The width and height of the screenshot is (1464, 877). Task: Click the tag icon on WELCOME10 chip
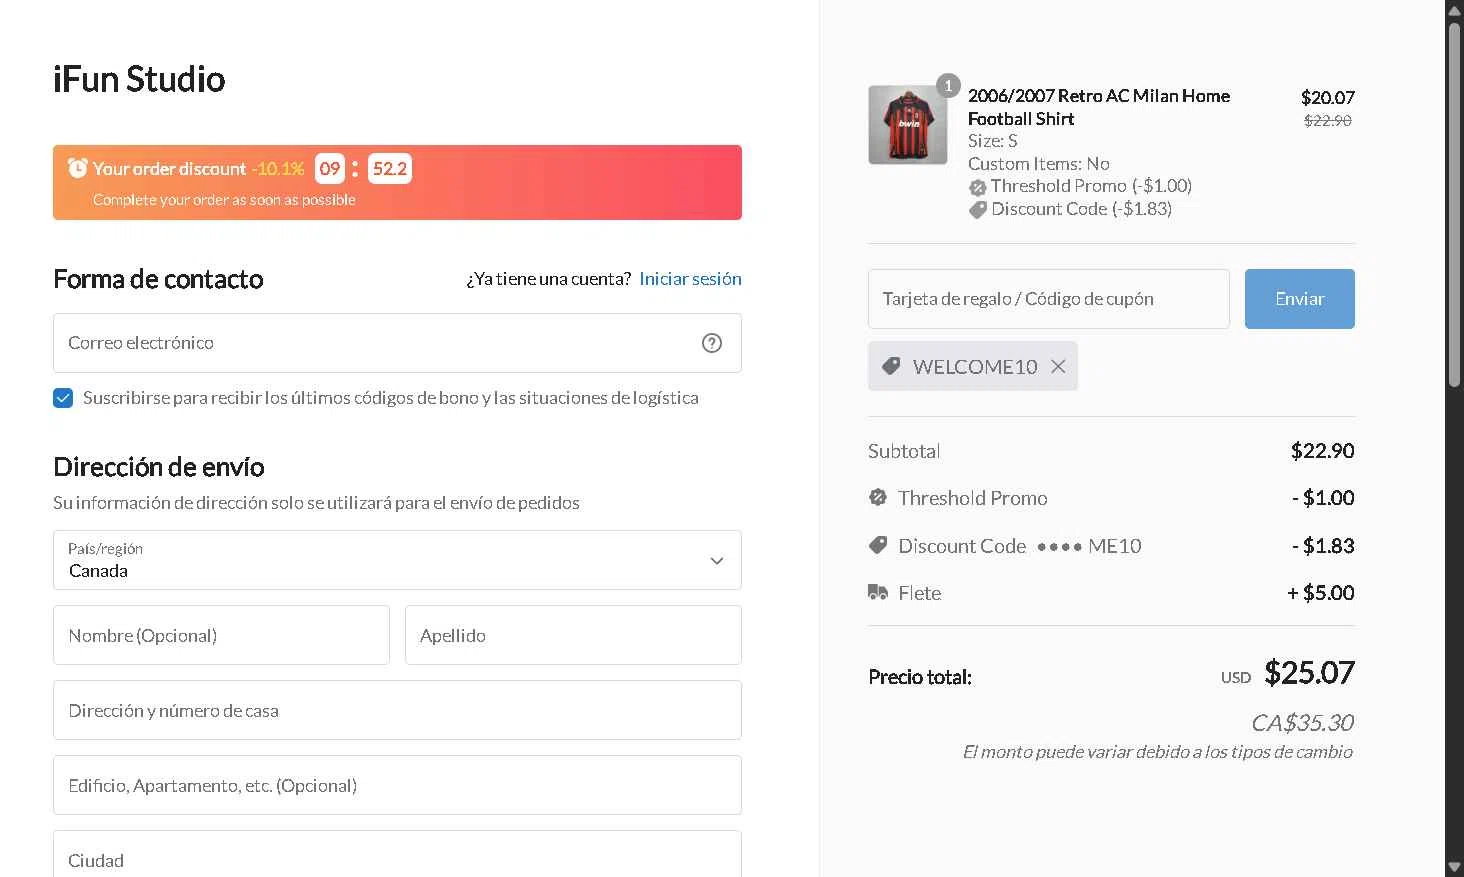[891, 366]
